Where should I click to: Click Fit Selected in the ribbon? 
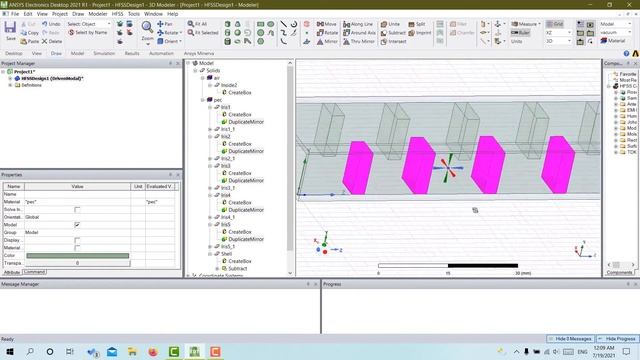tap(203, 33)
